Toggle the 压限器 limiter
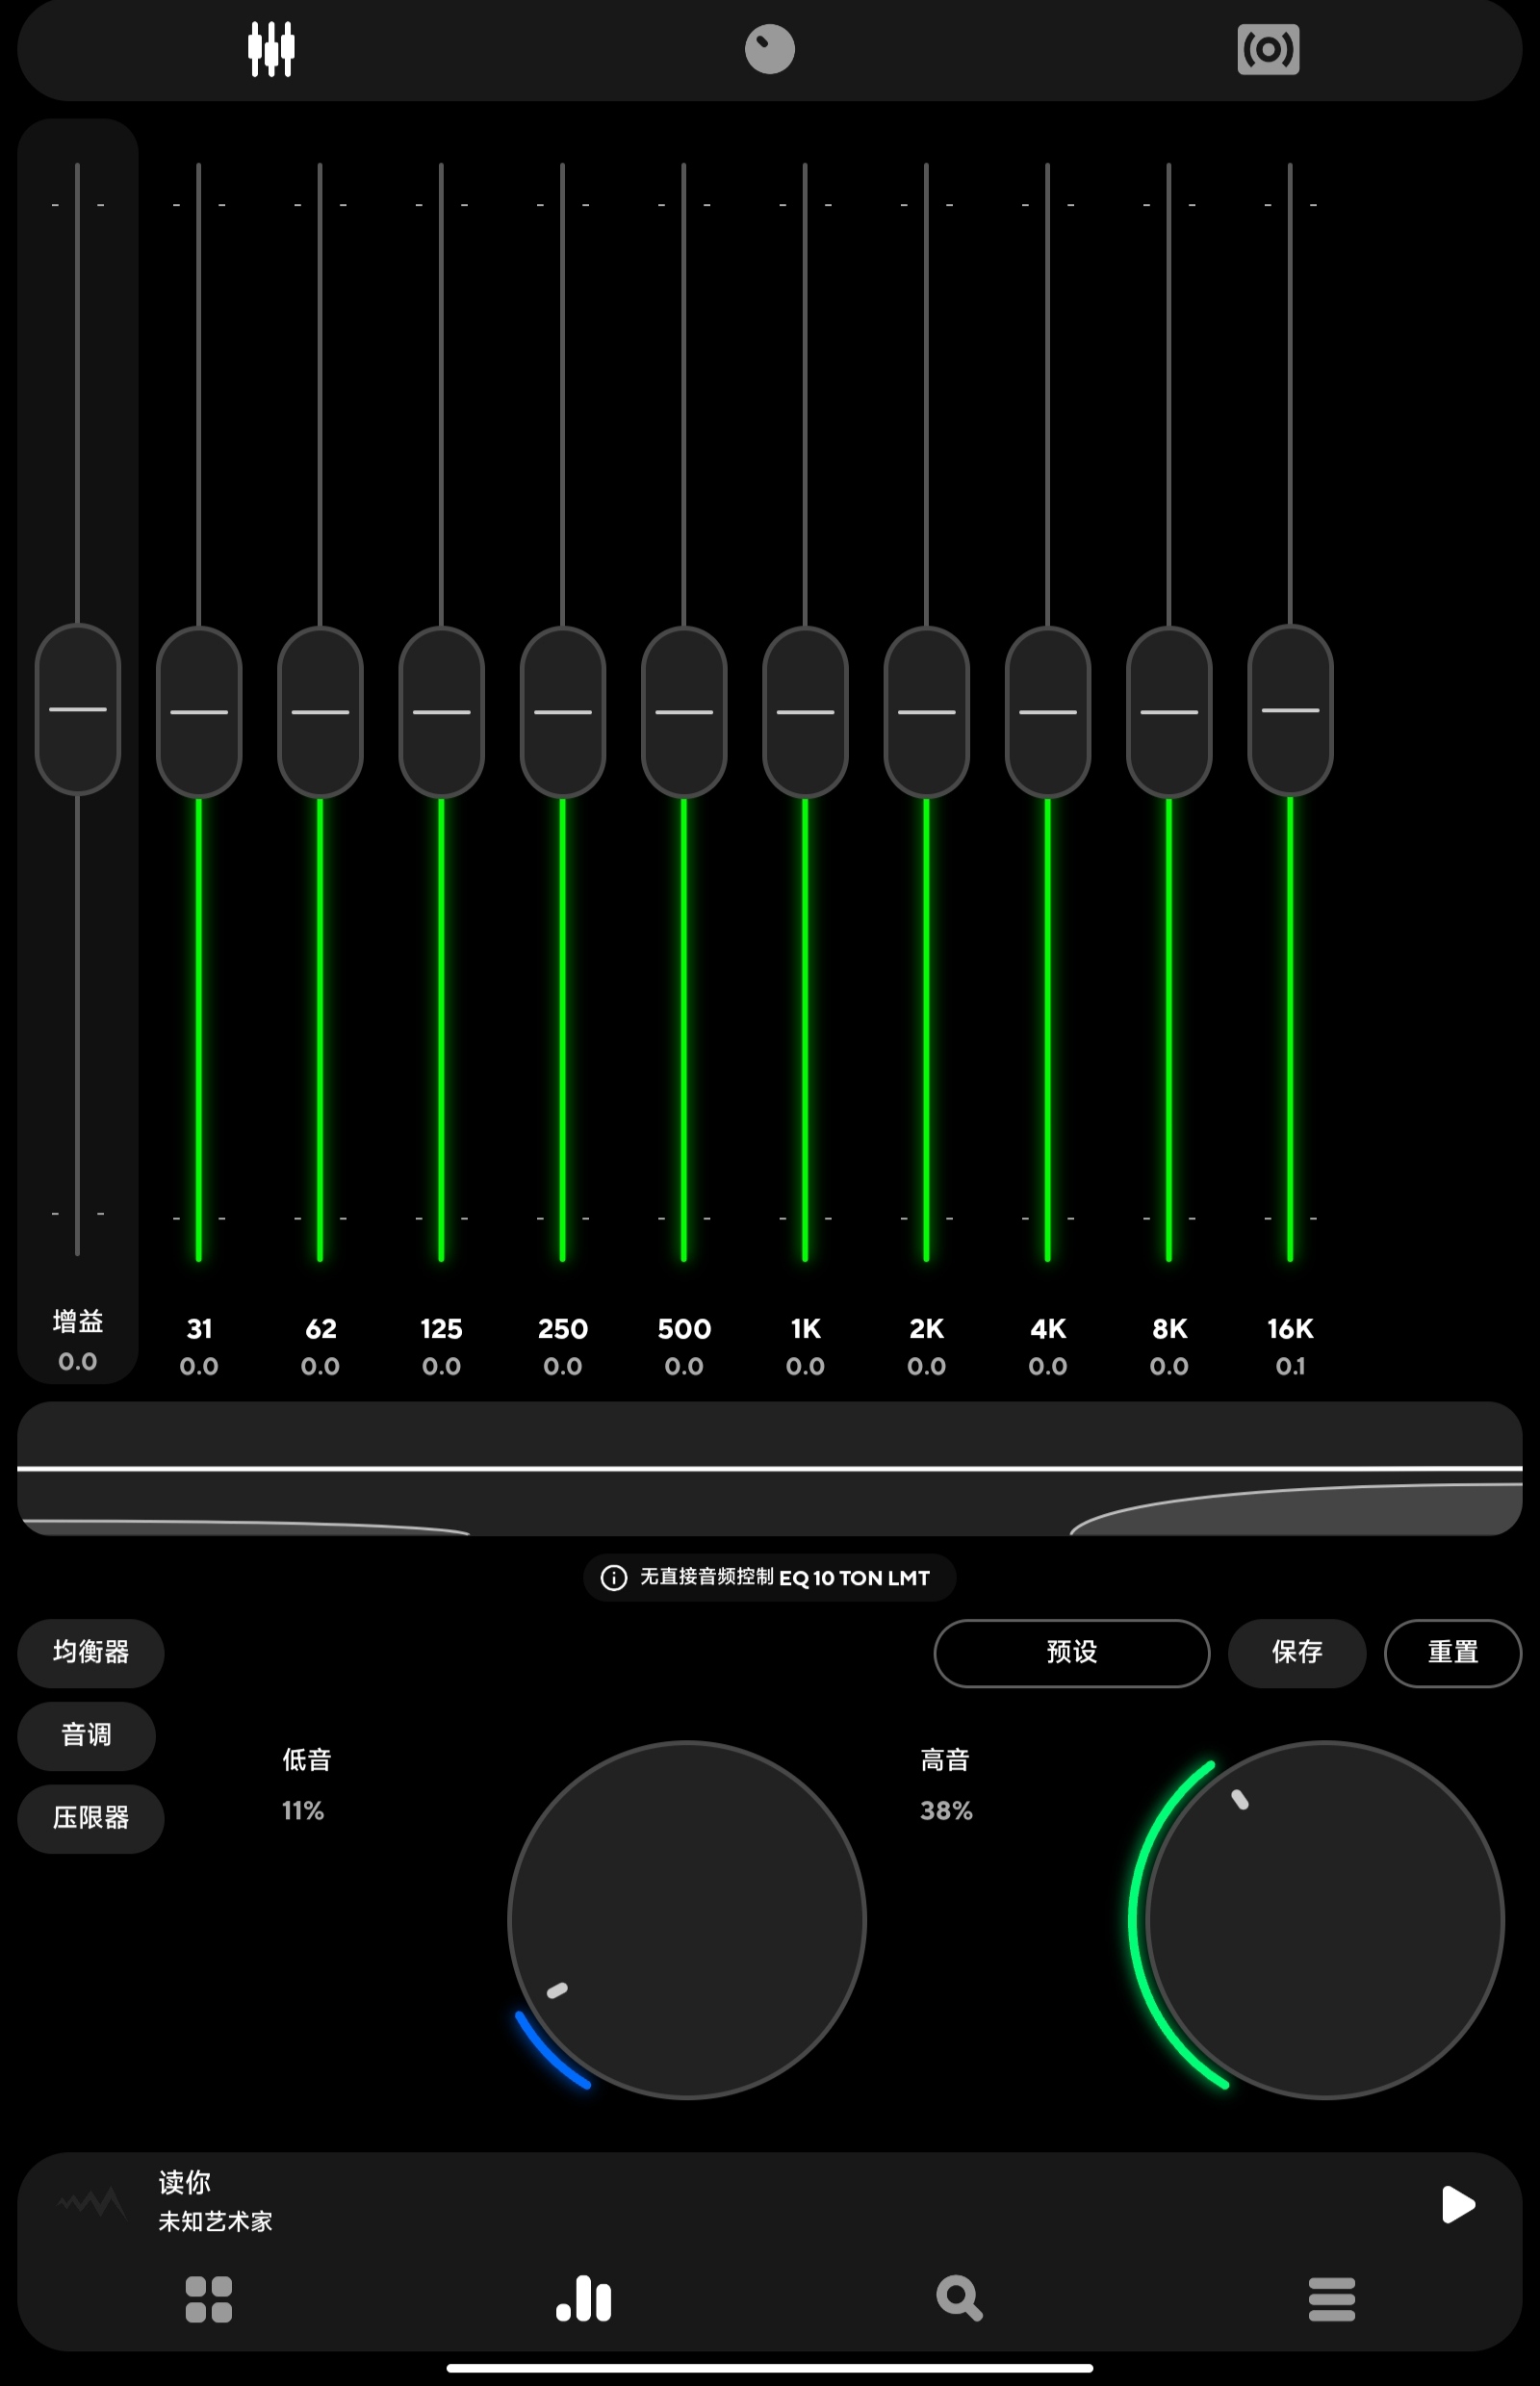 tap(90, 1817)
